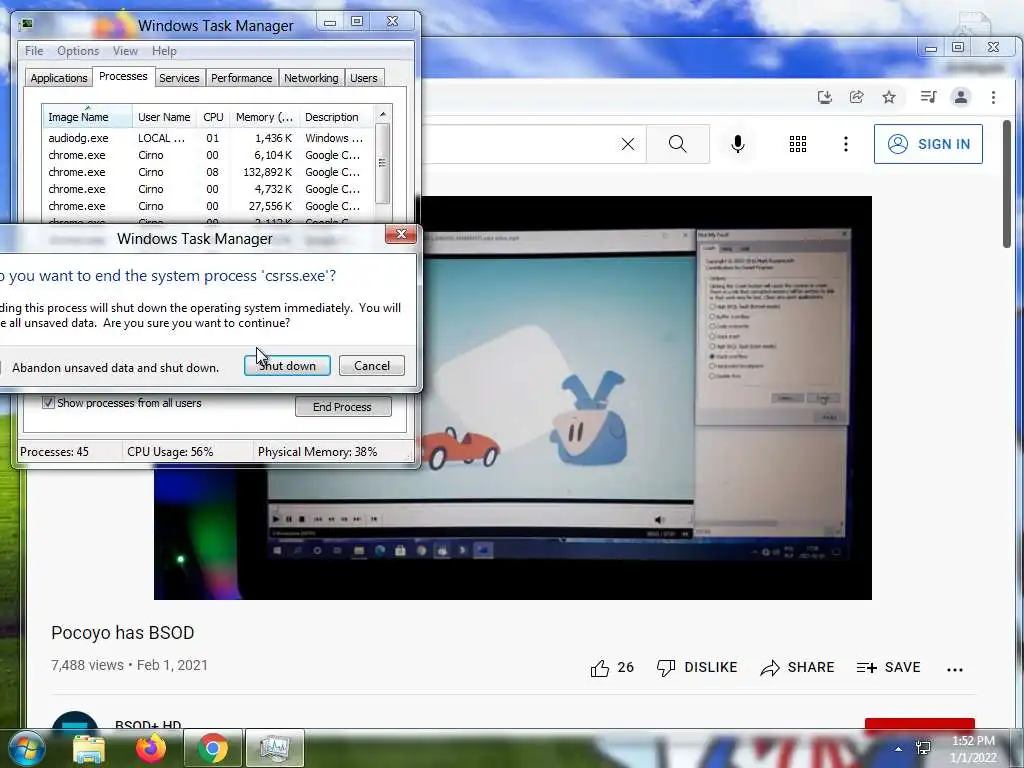Click the End Process button
This screenshot has height=768, width=1024.
coord(343,407)
